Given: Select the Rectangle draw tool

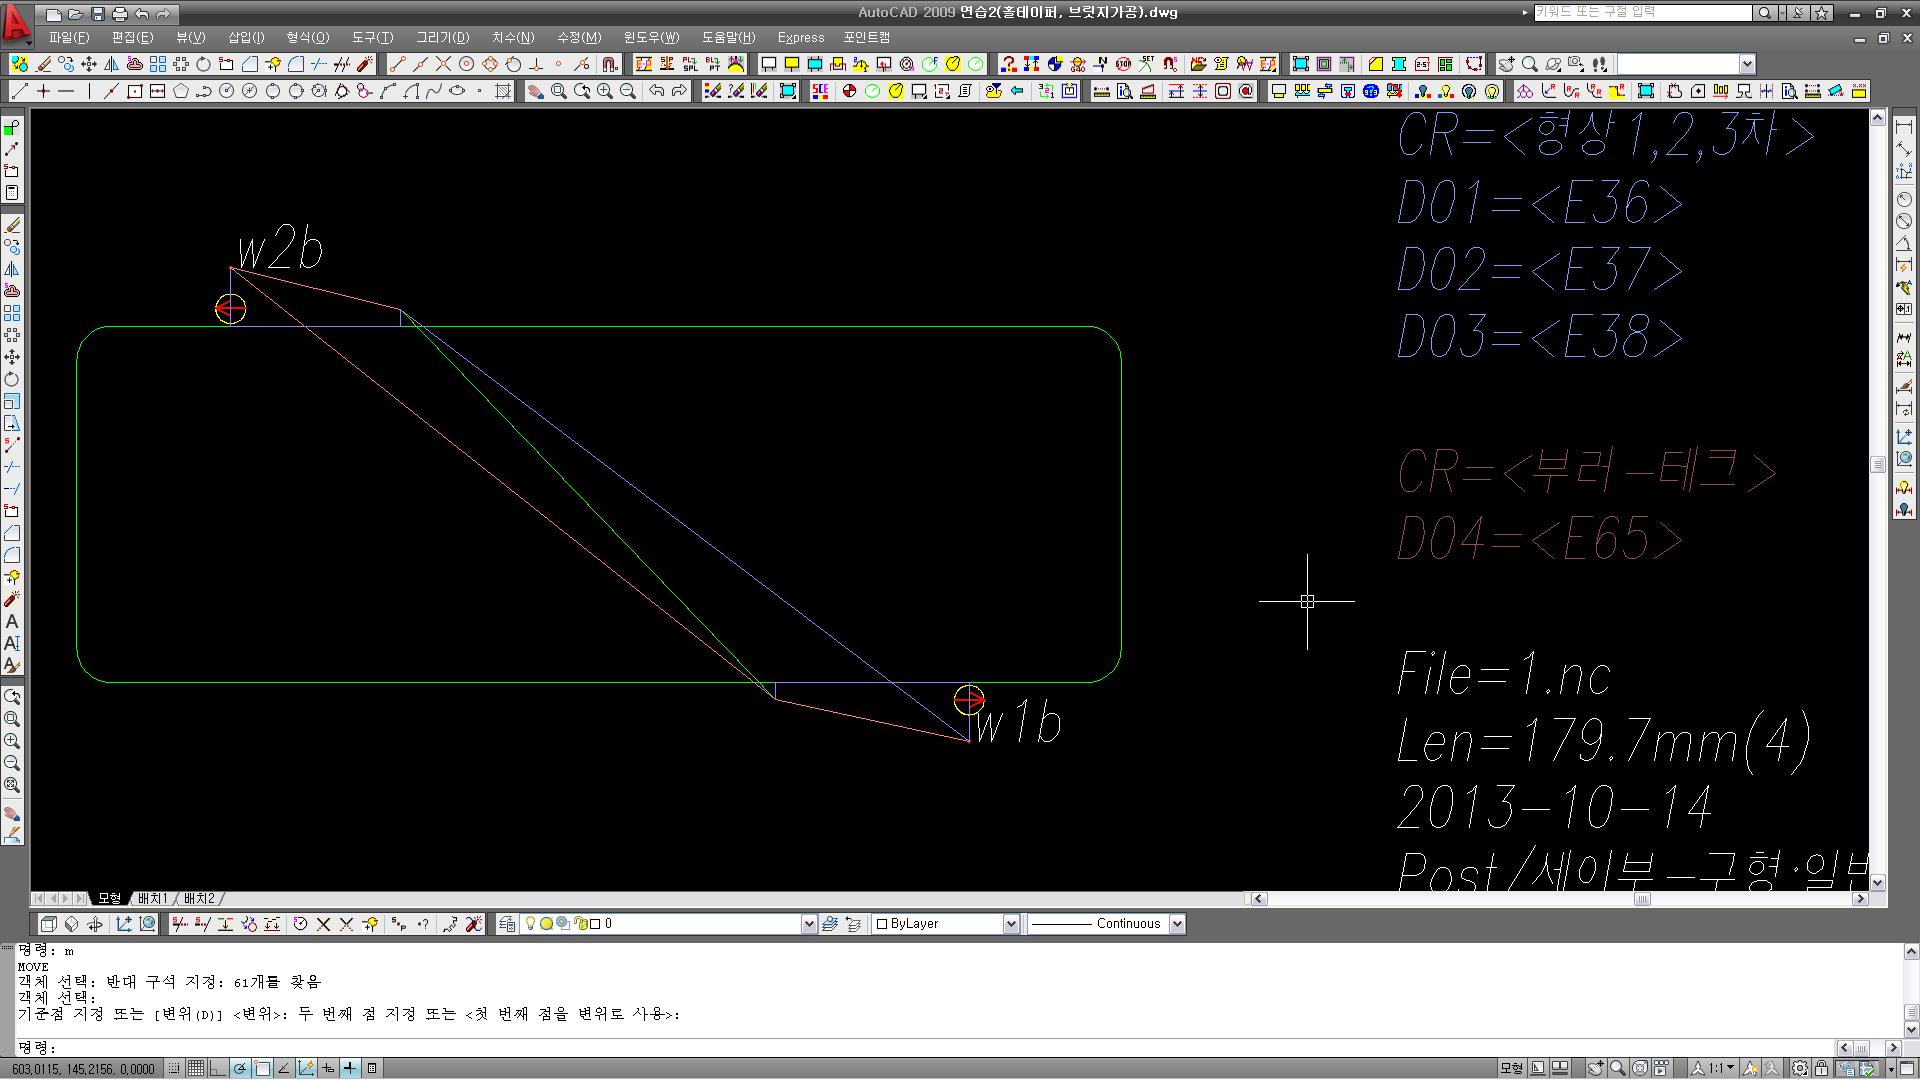Looking at the screenshot, I should point(135,91).
